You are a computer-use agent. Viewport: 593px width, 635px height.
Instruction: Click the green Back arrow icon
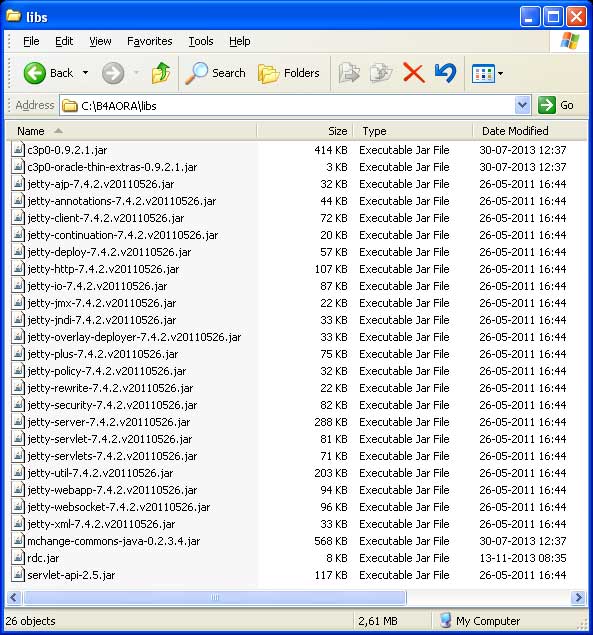tap(34, 73)
